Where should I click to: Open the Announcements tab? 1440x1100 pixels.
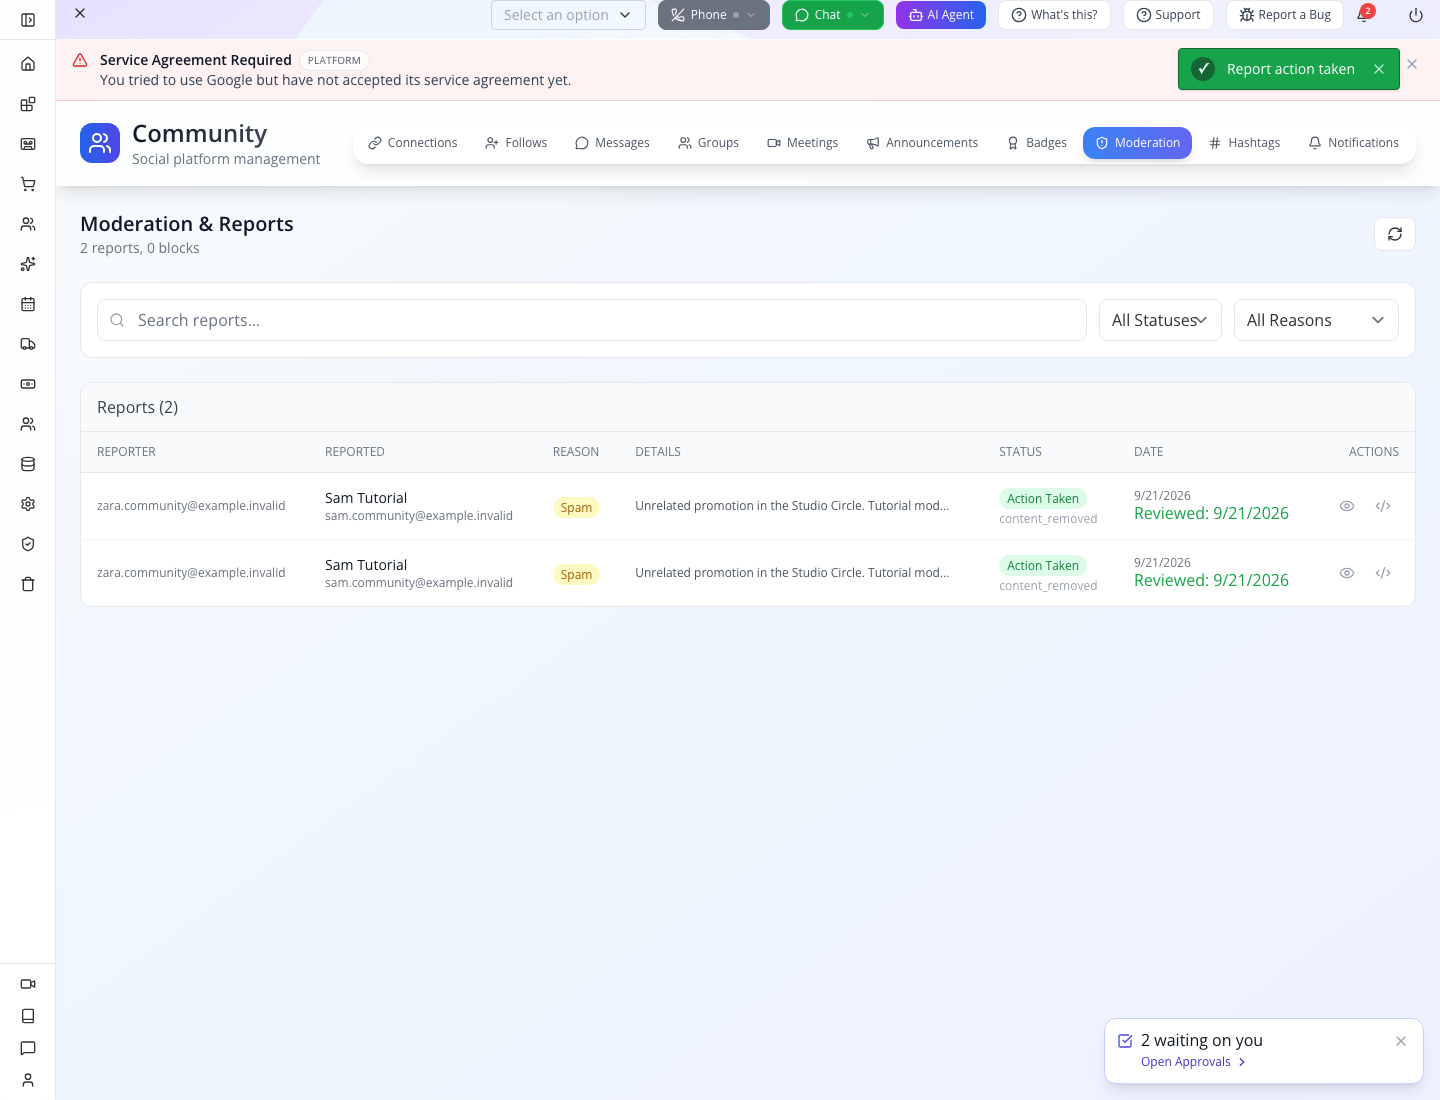click(922, 143)
